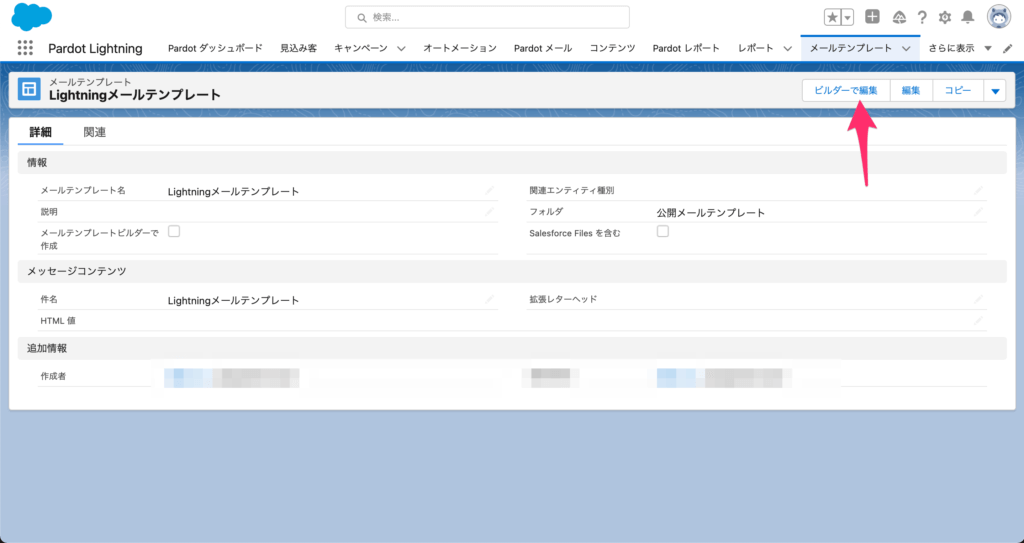Viewport: 1024px width, 543px height.
Task: Open the Pardot ダッシュボード tab
Action: [216, 48]
